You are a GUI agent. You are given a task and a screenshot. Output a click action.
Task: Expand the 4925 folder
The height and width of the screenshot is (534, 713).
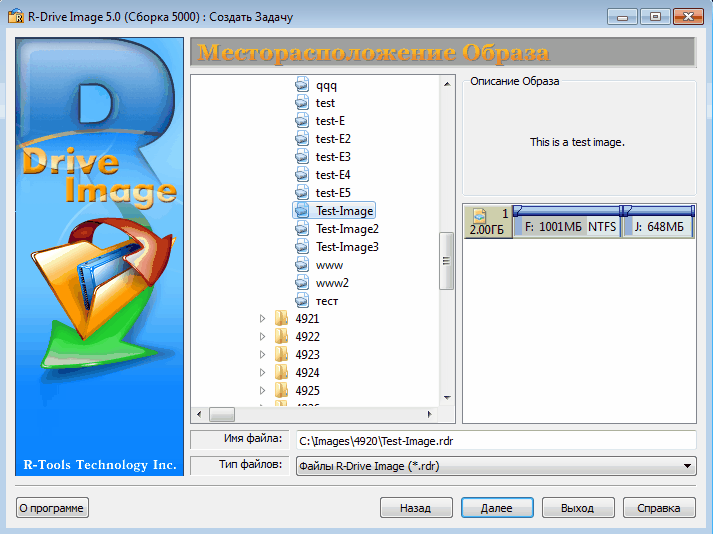[x=262, y=390]
